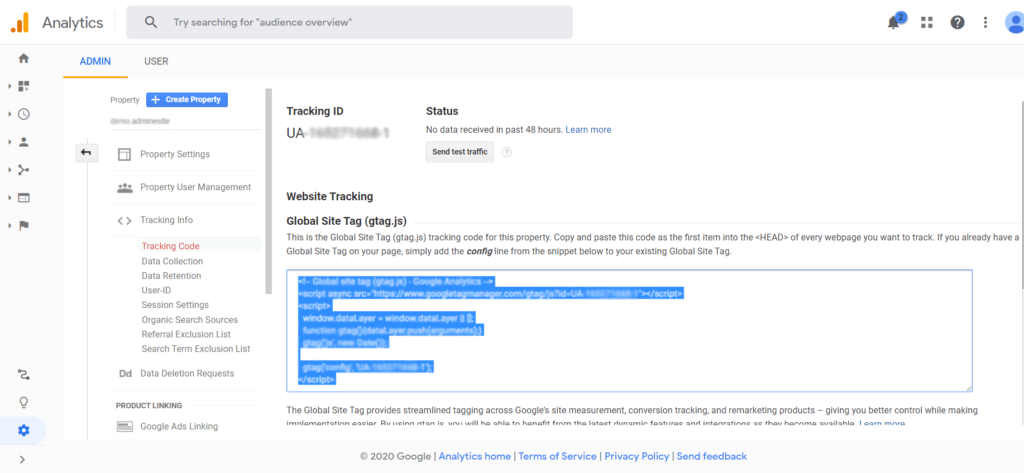1024x473 pixels.
Task: Expand the Conversions sidebar arrow
Action: [9, 225]
